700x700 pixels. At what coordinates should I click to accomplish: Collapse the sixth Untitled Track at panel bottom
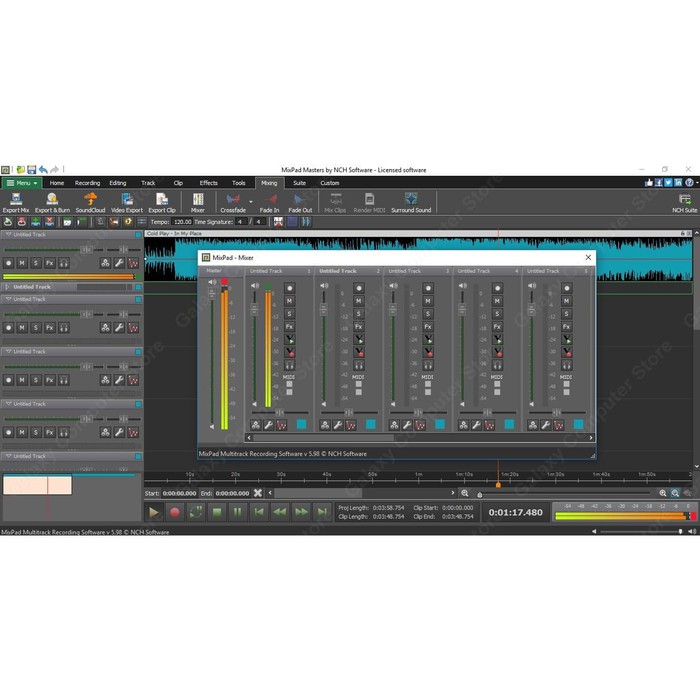tap(8, 456)
